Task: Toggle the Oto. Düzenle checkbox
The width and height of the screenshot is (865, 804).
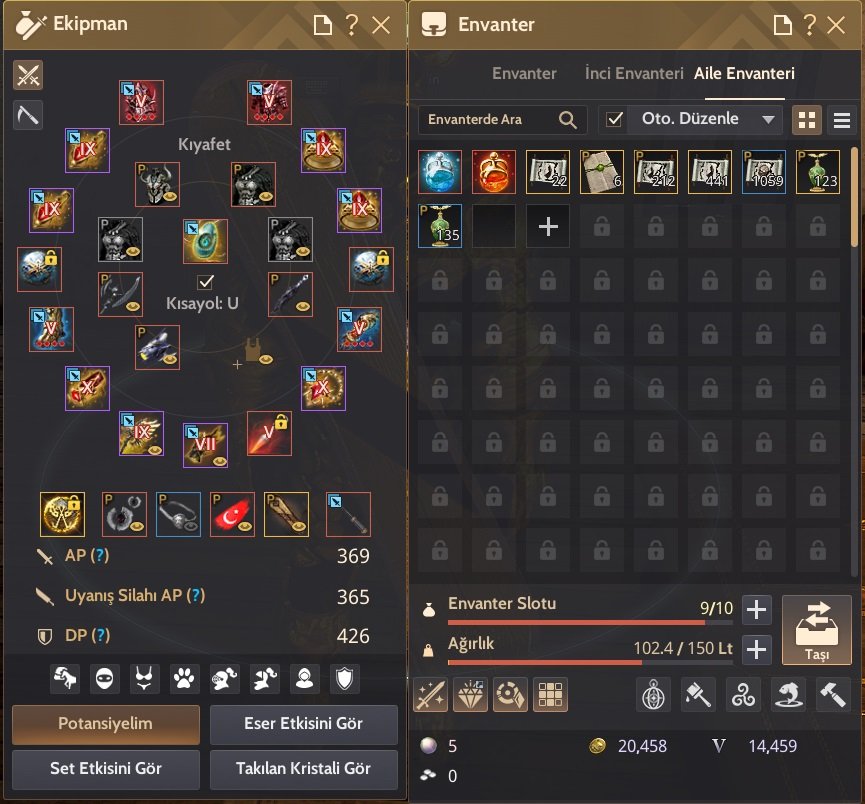Action: point(614,119)
